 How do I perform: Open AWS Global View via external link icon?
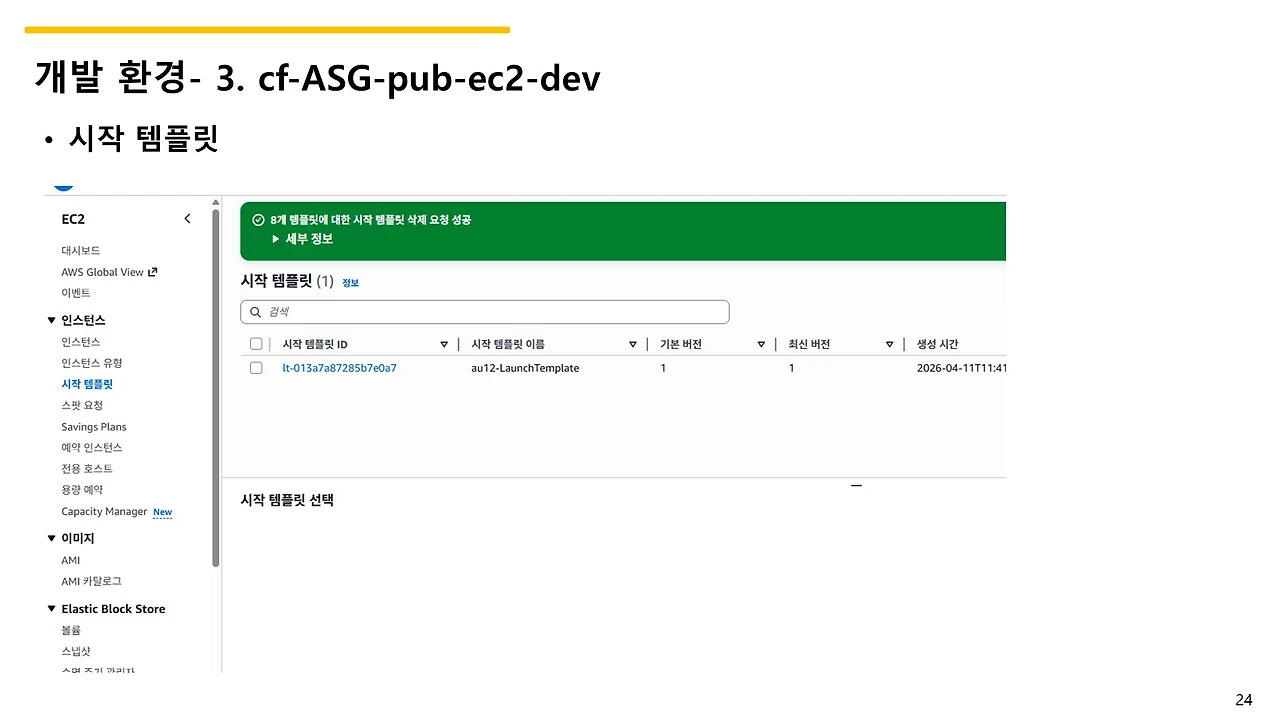pos(152,271)
